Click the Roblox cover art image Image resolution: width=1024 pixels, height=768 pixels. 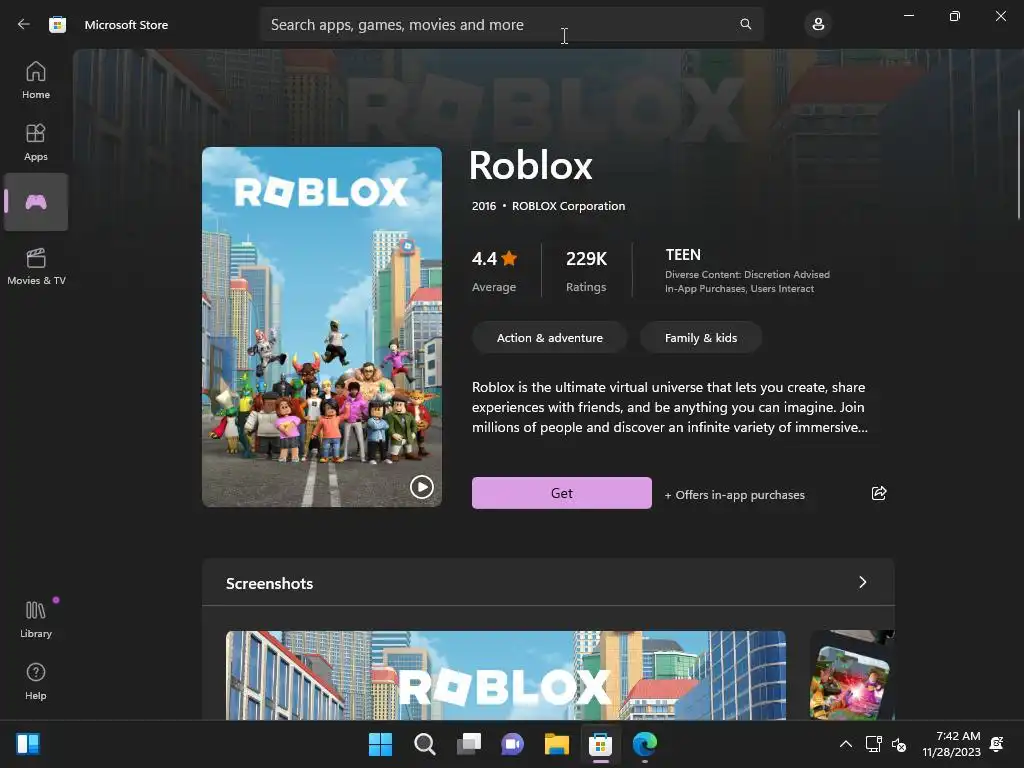coord(322,327)
